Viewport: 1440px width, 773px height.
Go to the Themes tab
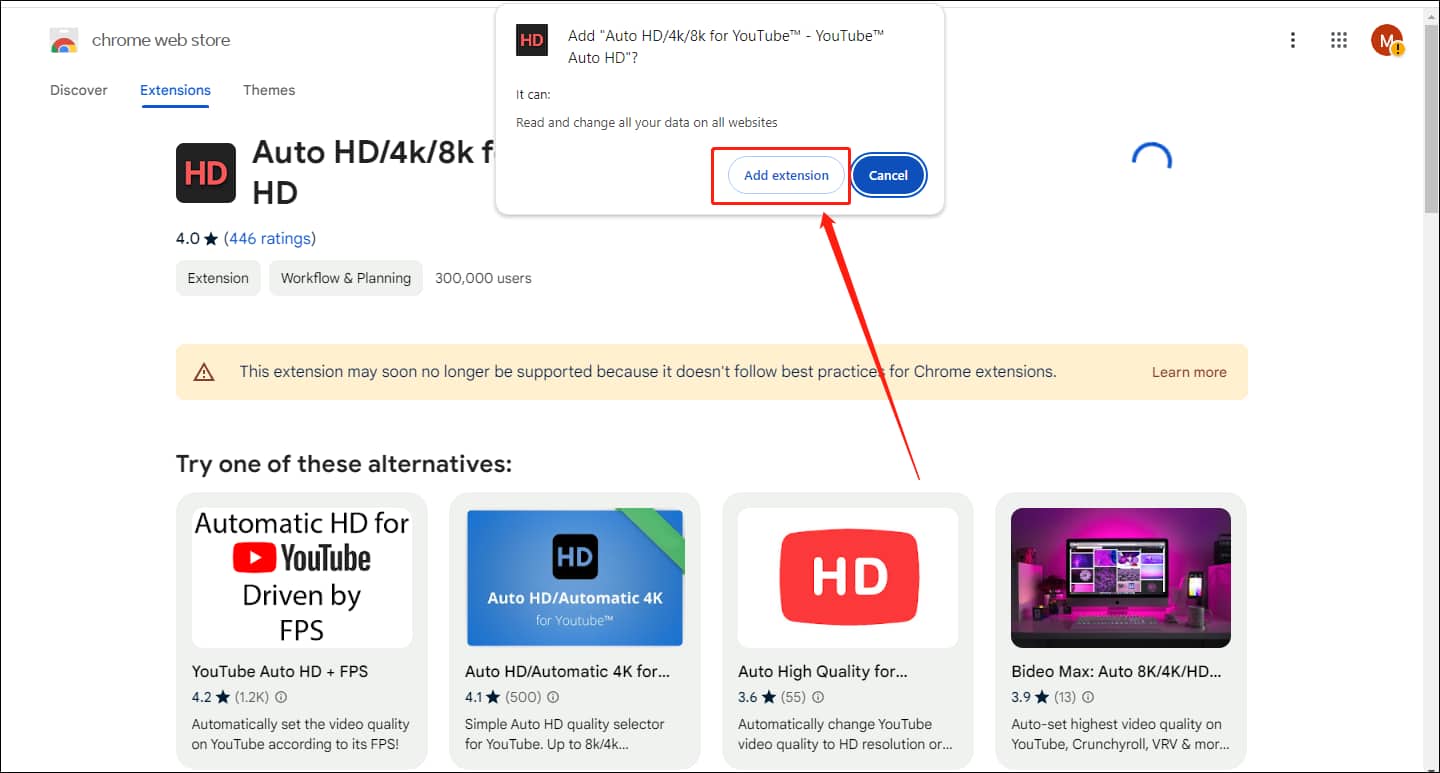pos(269,90)
